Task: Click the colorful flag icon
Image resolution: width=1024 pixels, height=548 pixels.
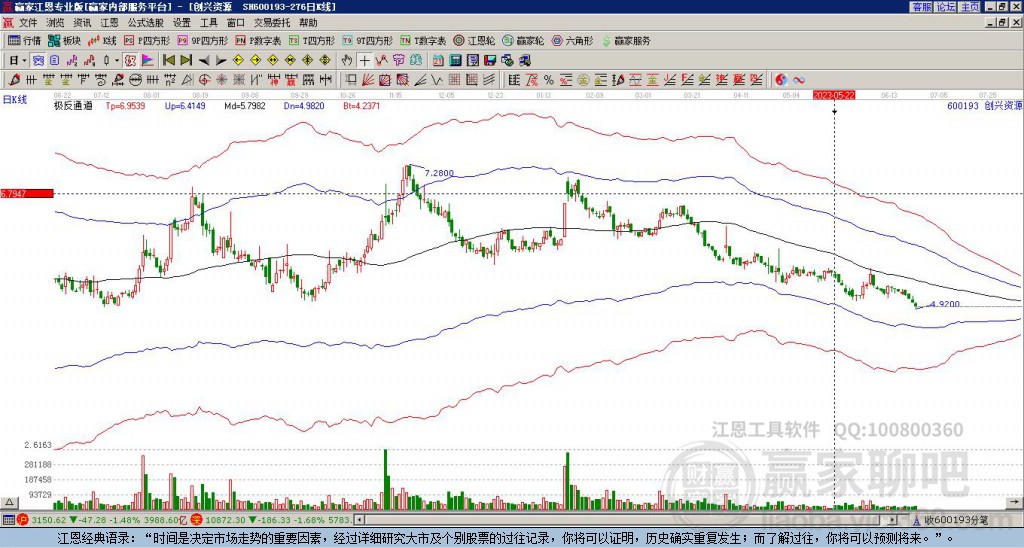Action: (x=148, y=60)
